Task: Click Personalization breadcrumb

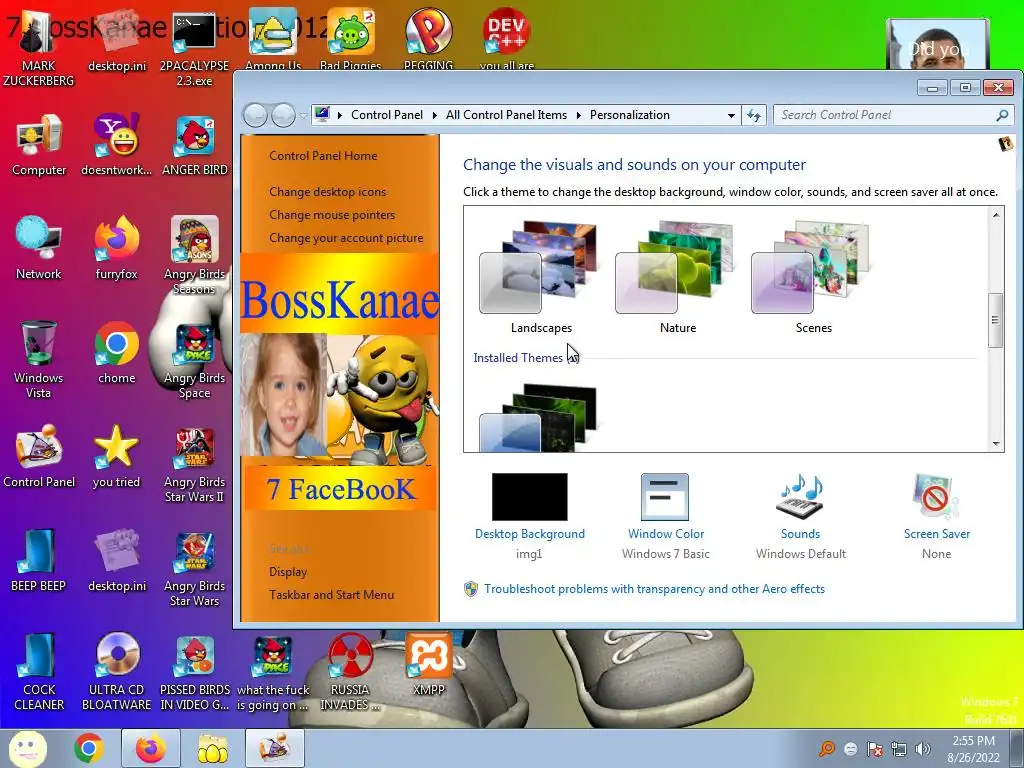Action: (630, 115)
